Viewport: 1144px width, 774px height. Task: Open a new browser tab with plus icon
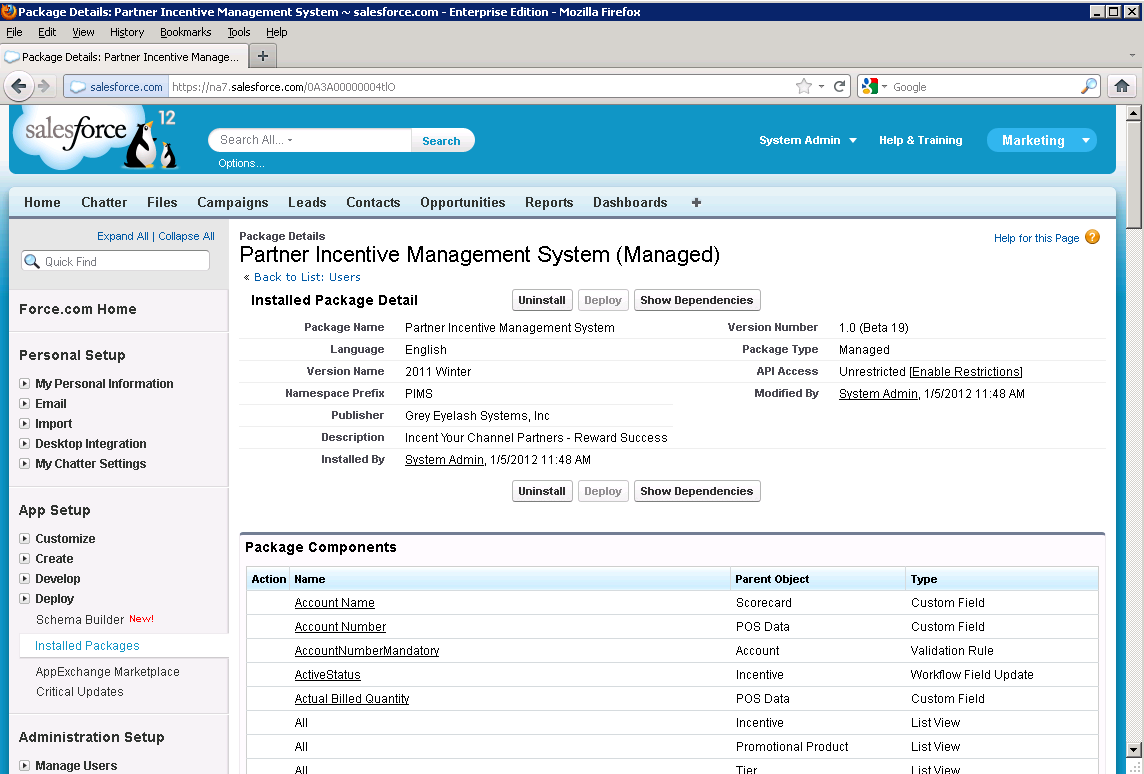(x=263, y=56)
